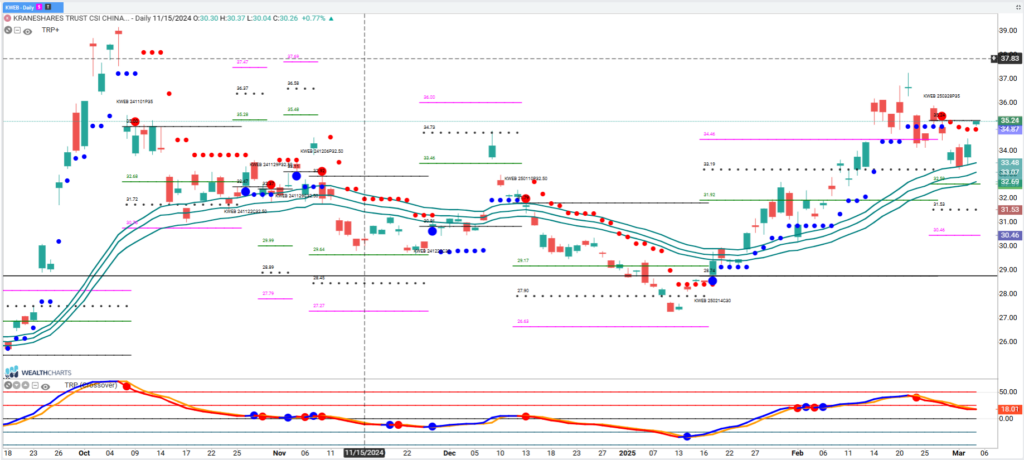1024x460 pixels.
Task: Click the Oct label on time axis
Action: coord(84,452)
